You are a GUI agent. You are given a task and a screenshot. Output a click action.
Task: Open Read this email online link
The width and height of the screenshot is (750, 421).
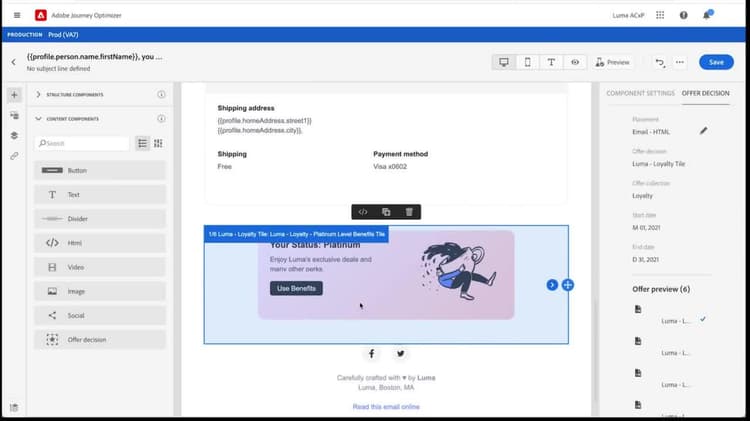point(386,407)
